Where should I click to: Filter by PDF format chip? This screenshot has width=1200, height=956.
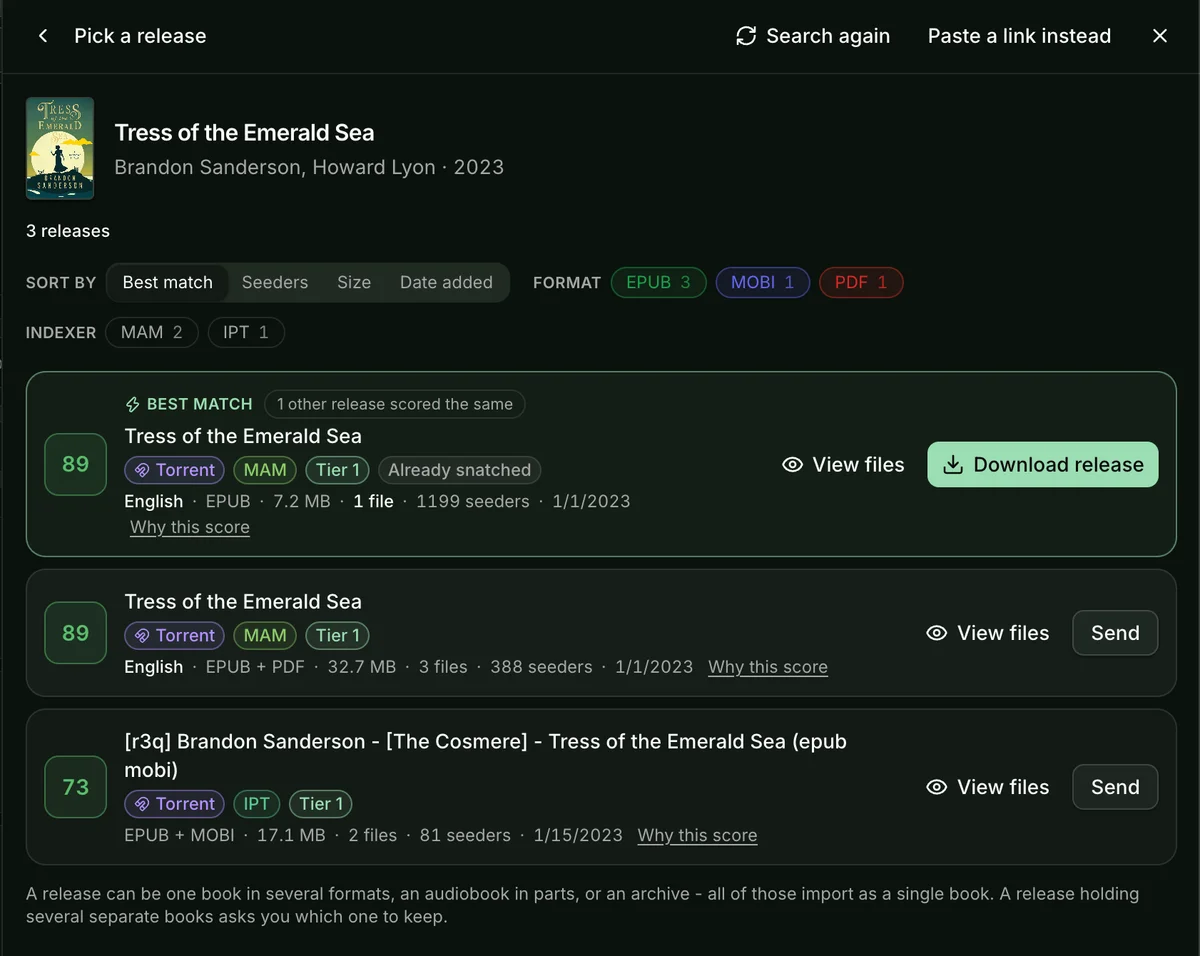861,282
